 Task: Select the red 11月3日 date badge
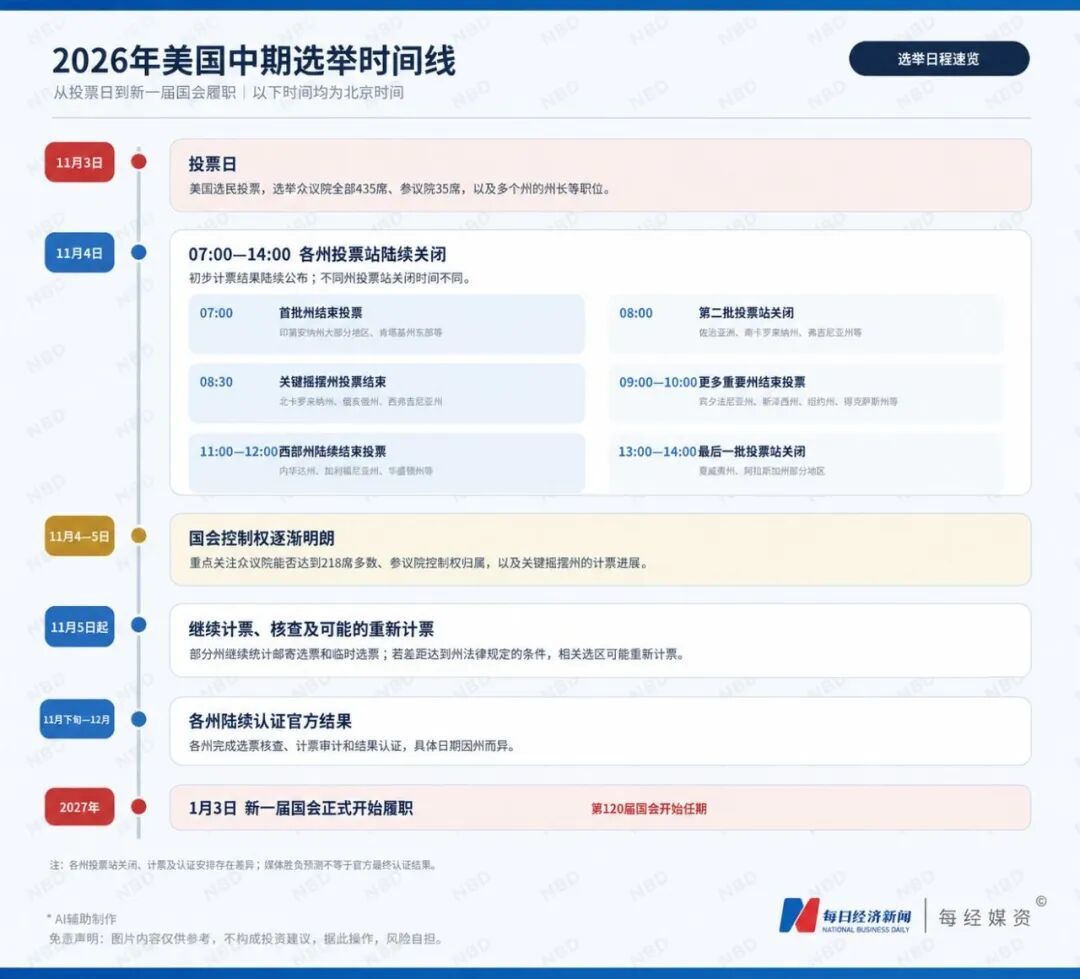(x=79, y=163)
